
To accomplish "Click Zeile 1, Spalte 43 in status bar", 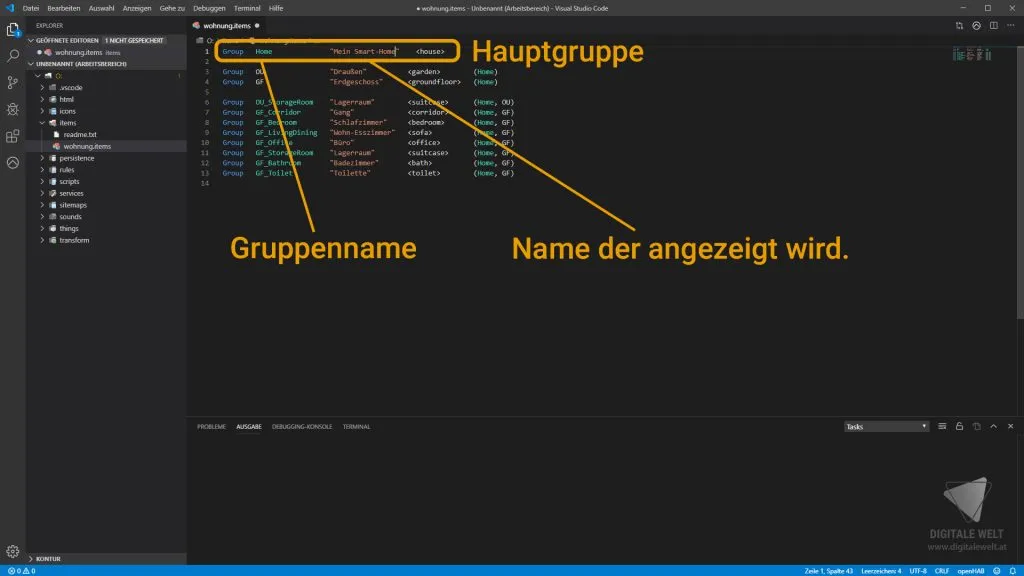I will (x=828, y=571).
